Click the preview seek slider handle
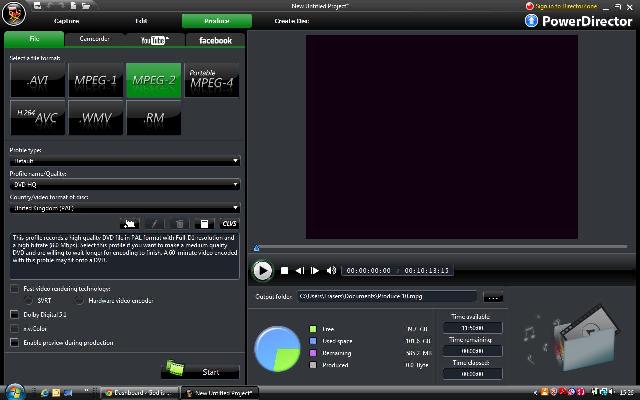640x400 pixels. (x=256, y=247)
